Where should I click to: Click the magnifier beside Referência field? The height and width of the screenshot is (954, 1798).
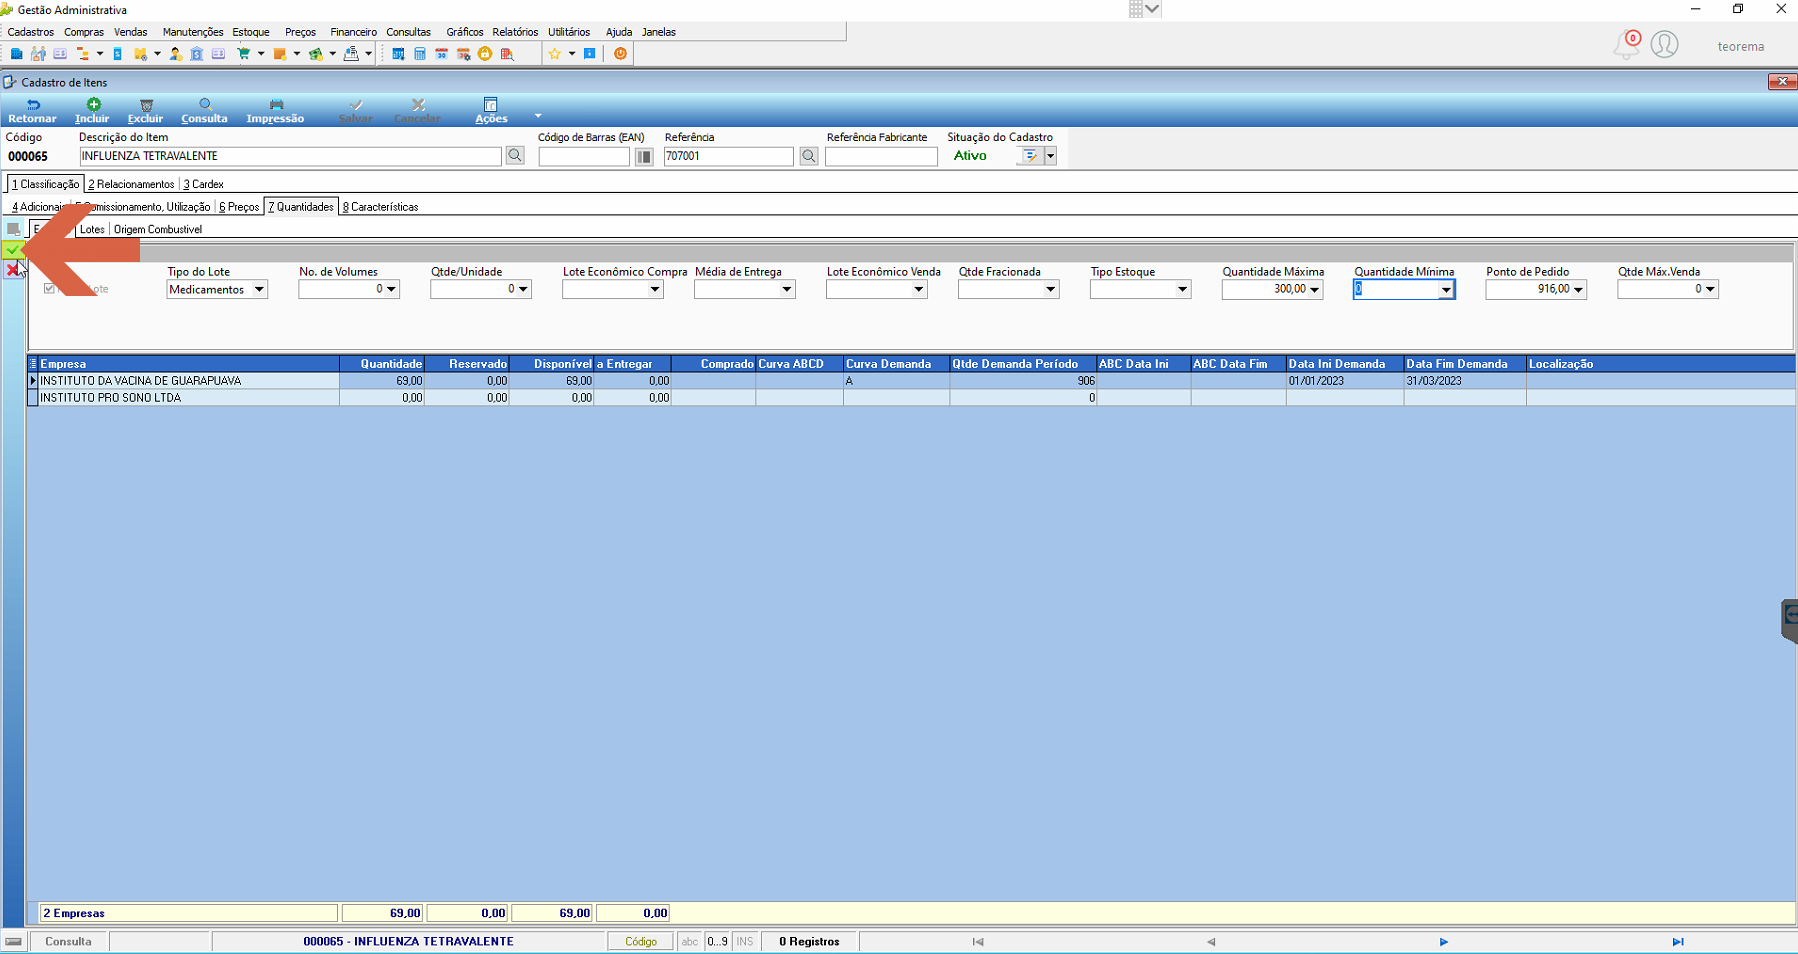click(x=809, y=156)
